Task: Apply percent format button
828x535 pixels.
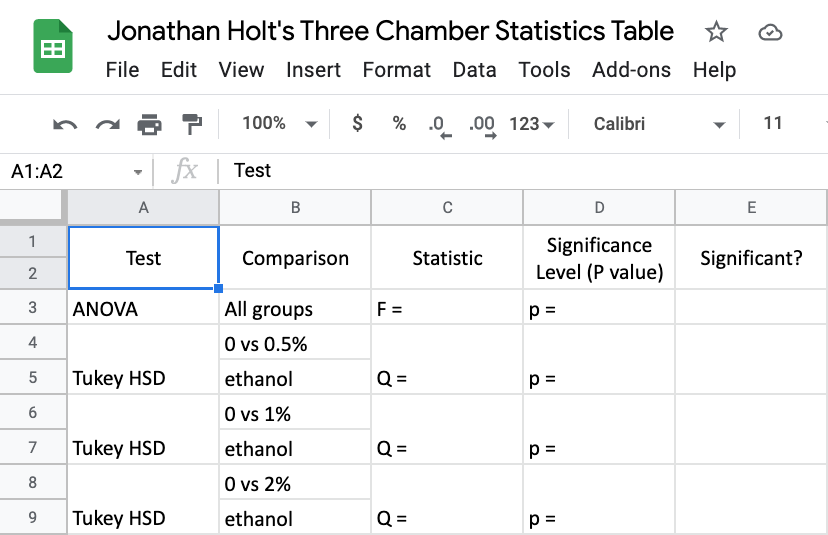Action: click(399, 124)
